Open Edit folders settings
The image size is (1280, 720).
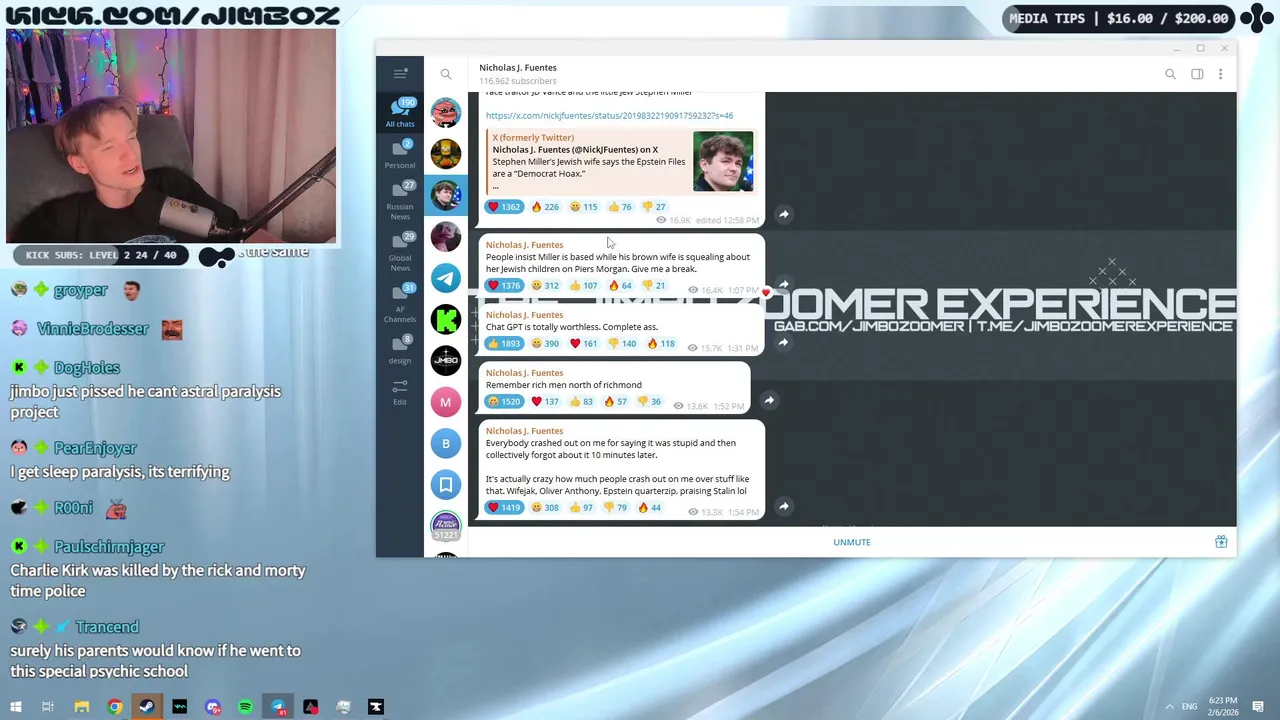point(400,391)
